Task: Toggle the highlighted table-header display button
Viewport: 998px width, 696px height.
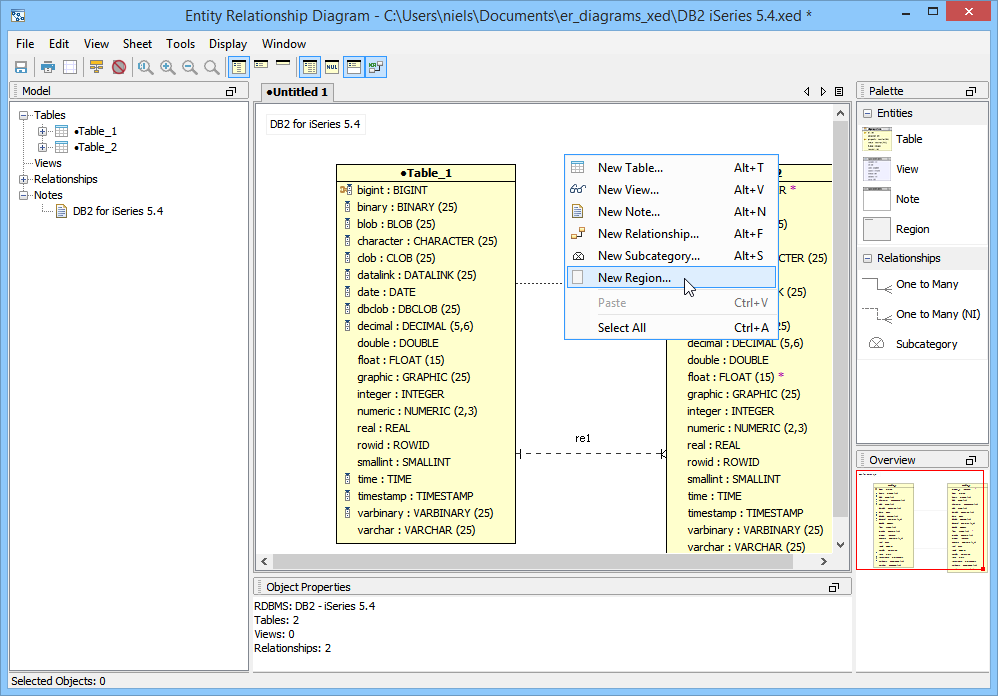Action: tap(355, 67)
